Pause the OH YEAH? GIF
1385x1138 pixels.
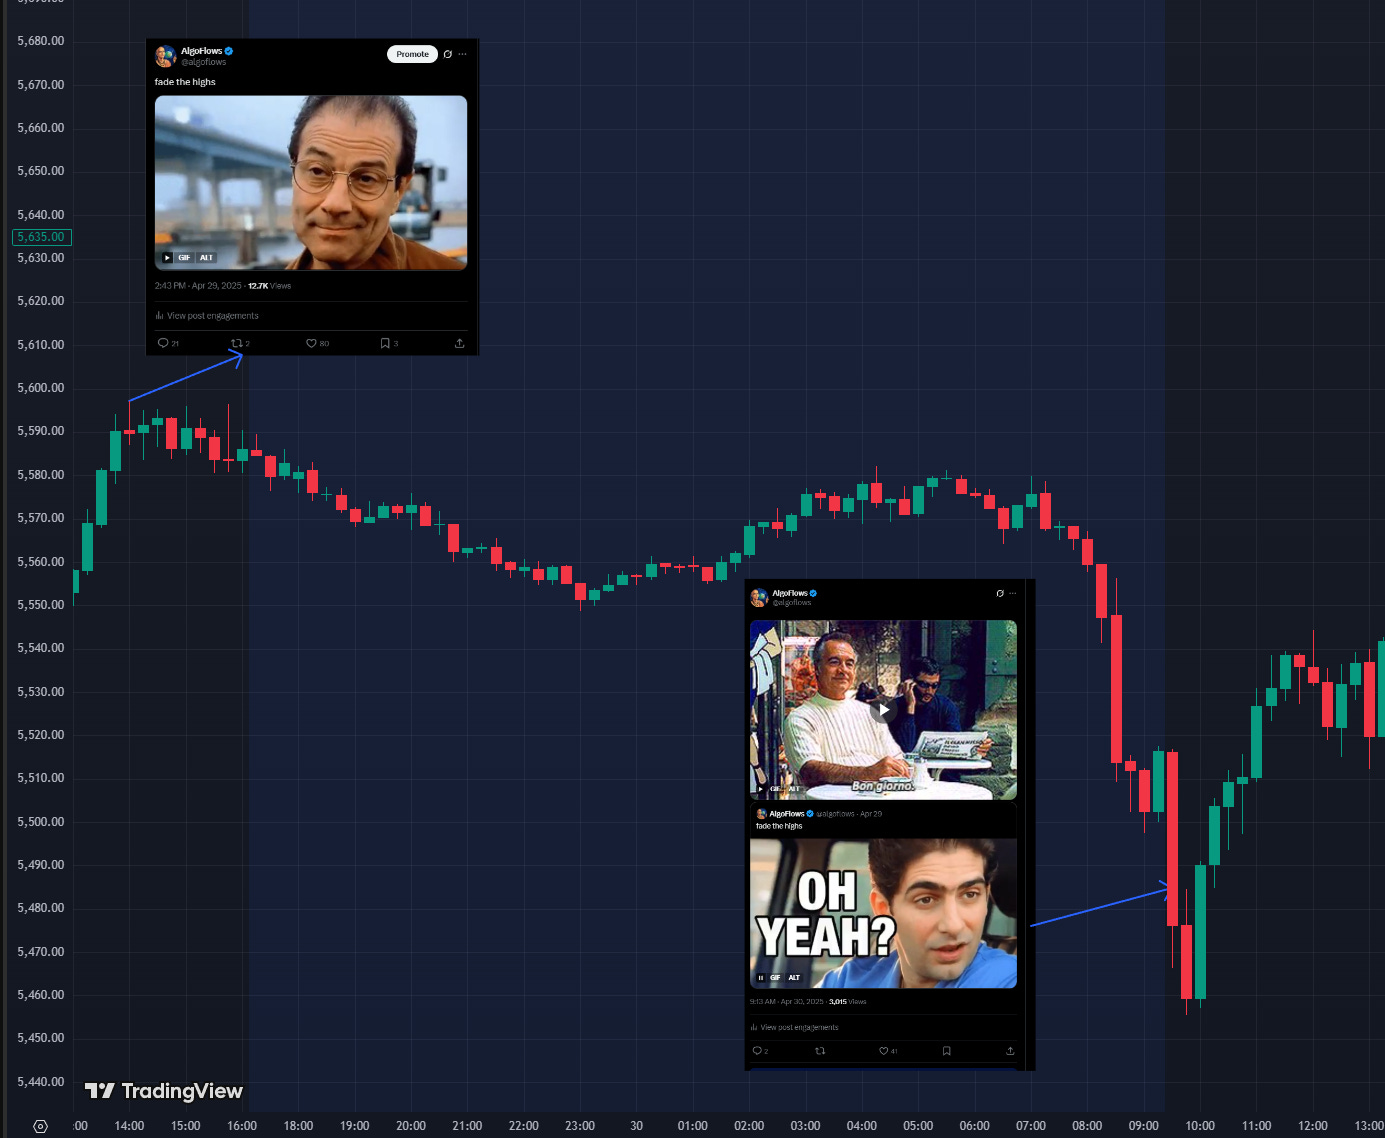(761, 978)
